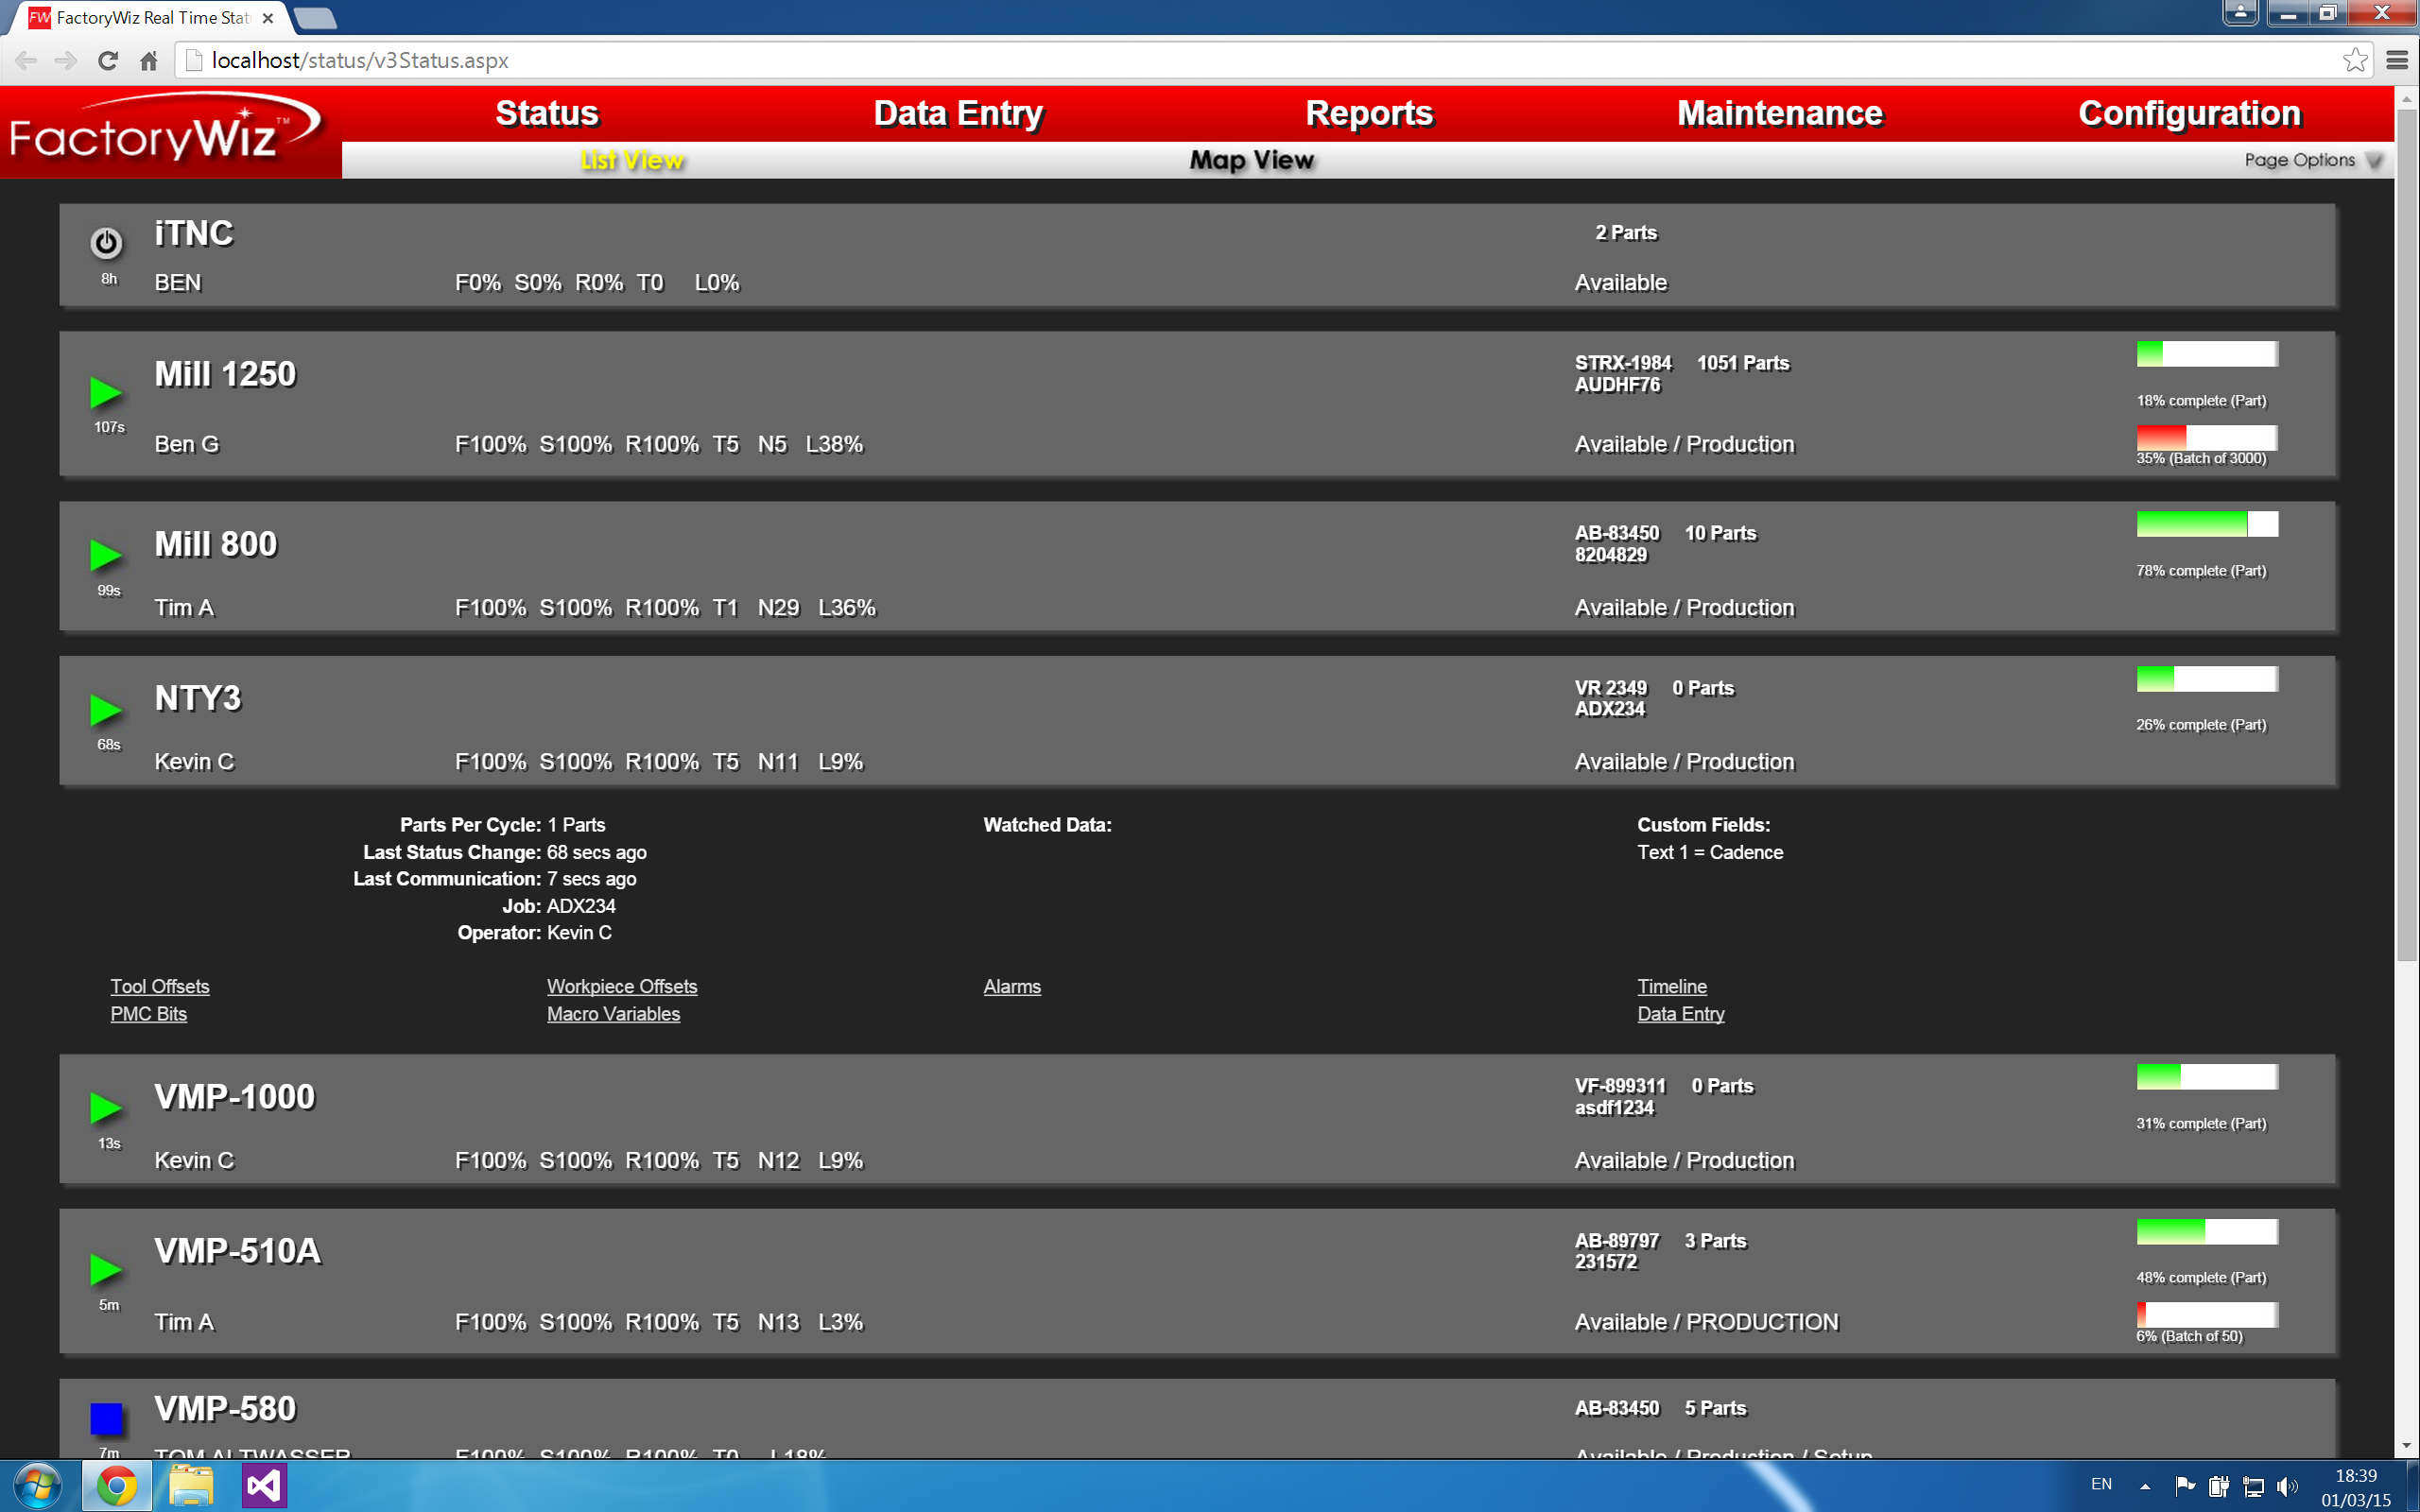Click the page vertical scrollbar thumb
This screenshot has width=2420, height=1512.
(x=2407, y=535)
